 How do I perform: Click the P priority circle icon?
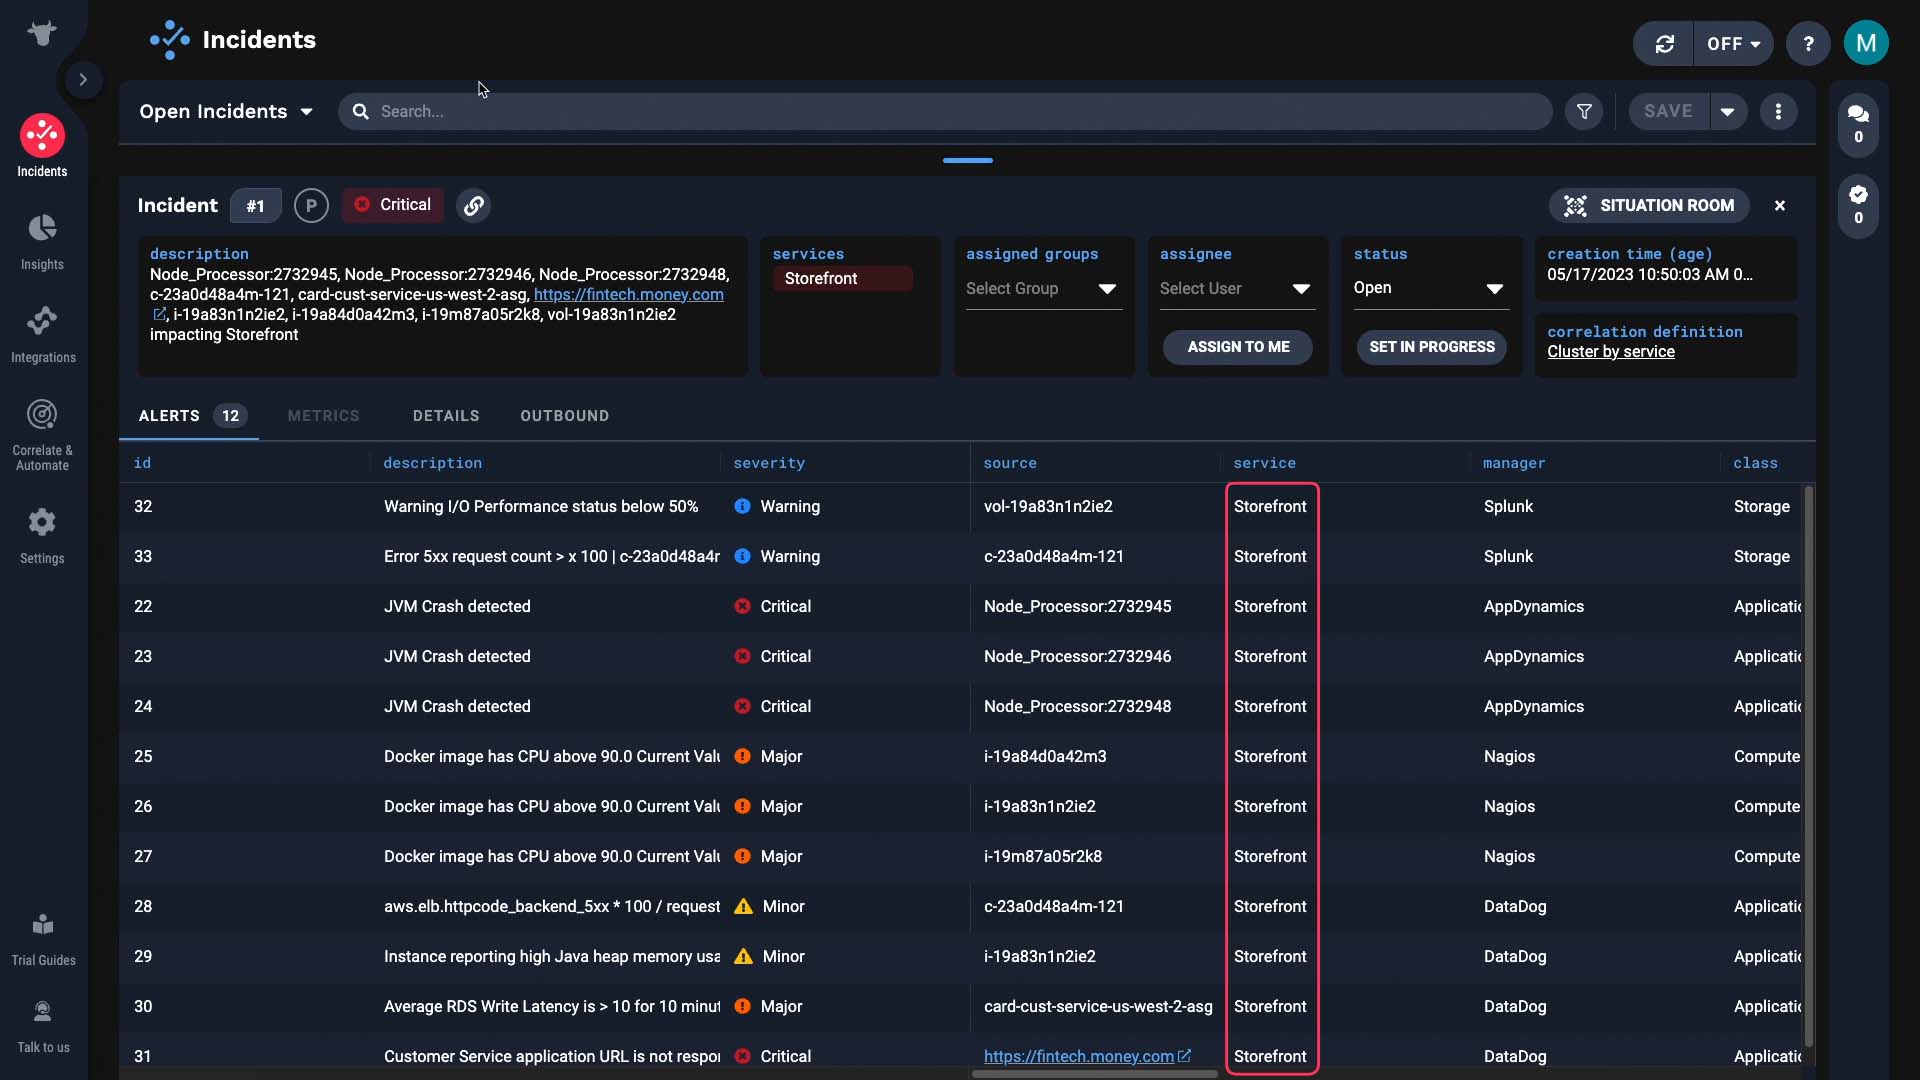[311, 205]
